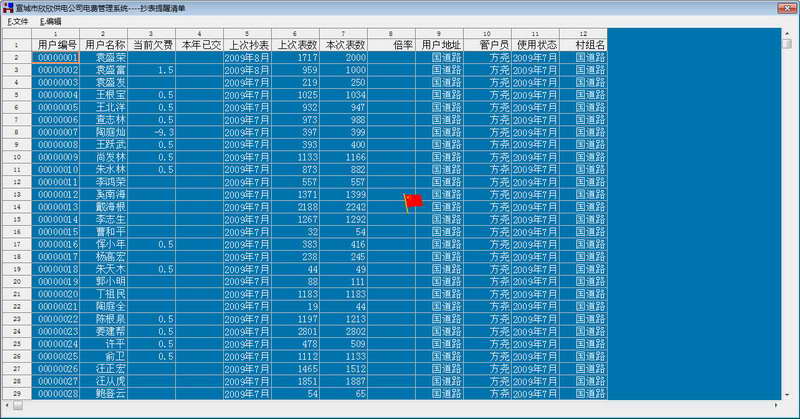800x419 pixels.
Task: Select cell with user ID 00000020
Action: [x=56, y=294]
